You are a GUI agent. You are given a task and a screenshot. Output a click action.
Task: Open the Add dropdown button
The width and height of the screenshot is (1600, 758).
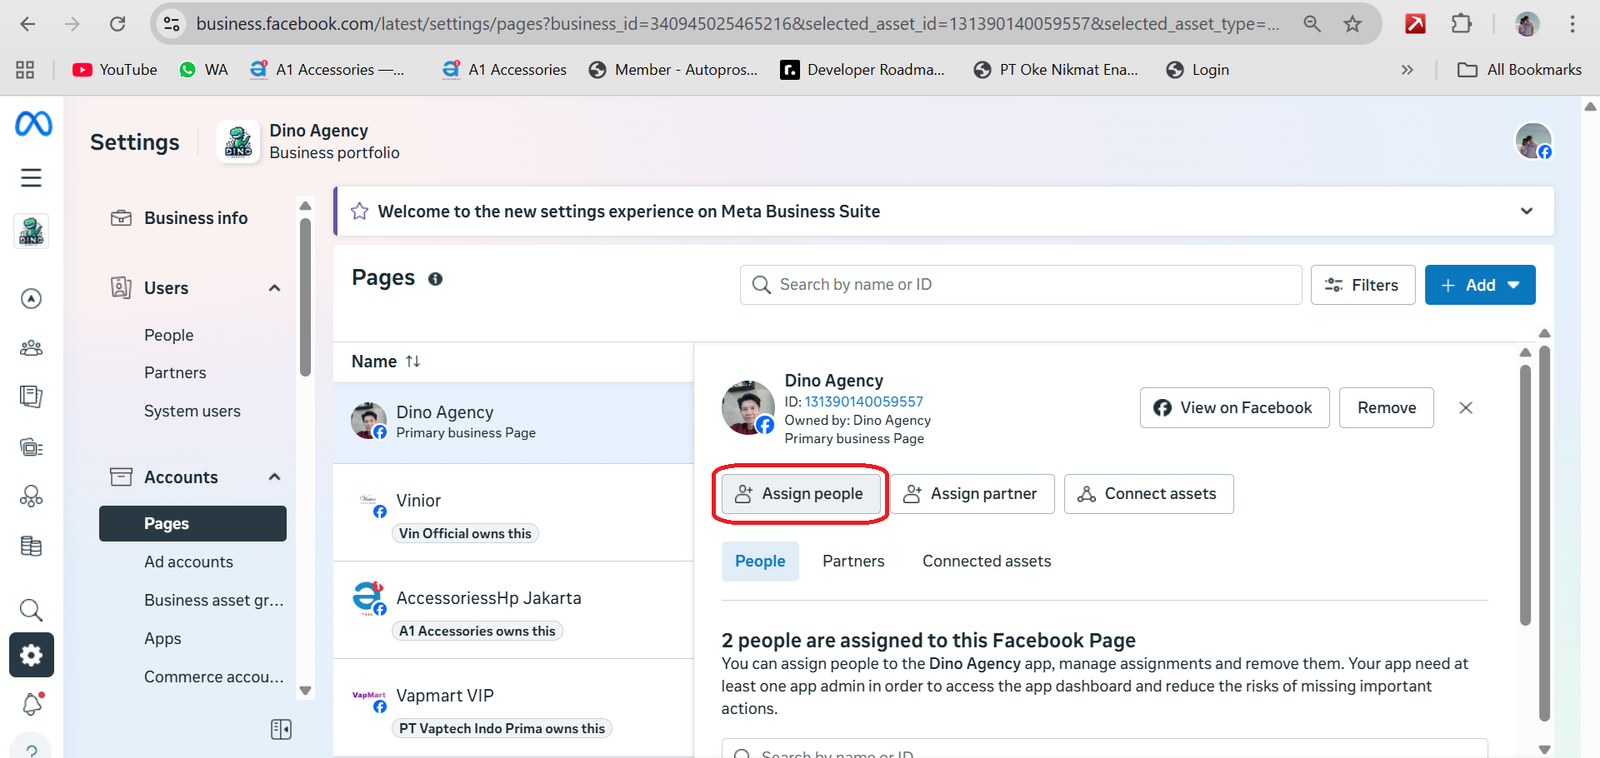[1479, 285]
